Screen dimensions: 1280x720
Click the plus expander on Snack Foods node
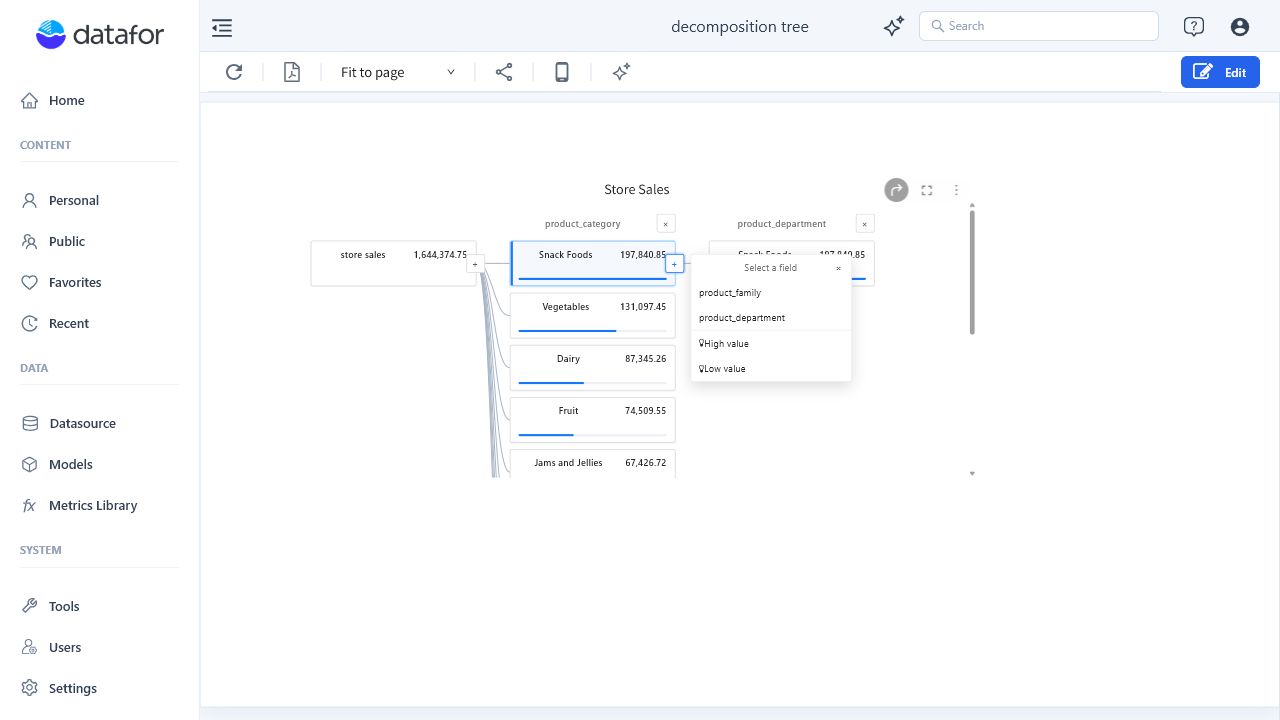(674, 264)
